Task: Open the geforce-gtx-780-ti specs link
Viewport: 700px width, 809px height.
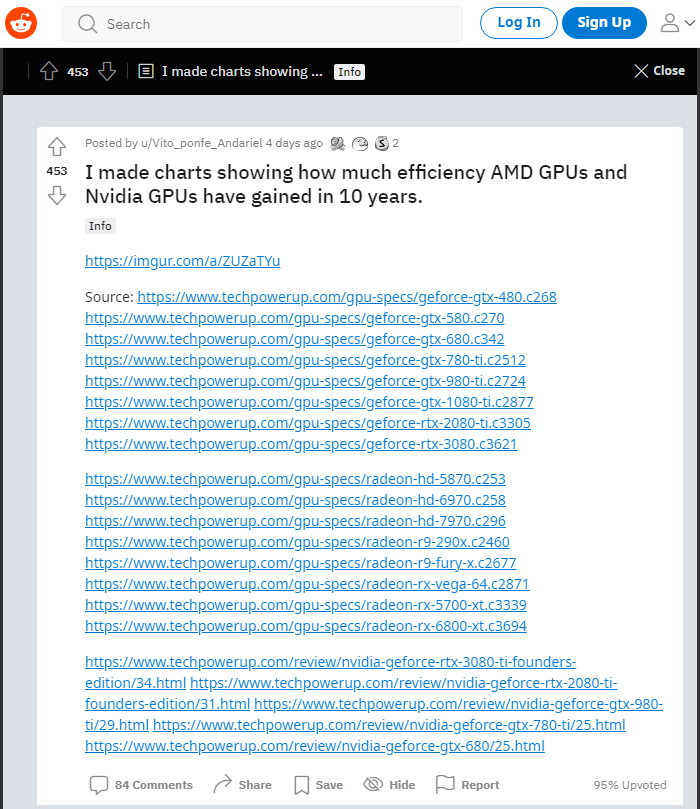Action: coord(305,360)
